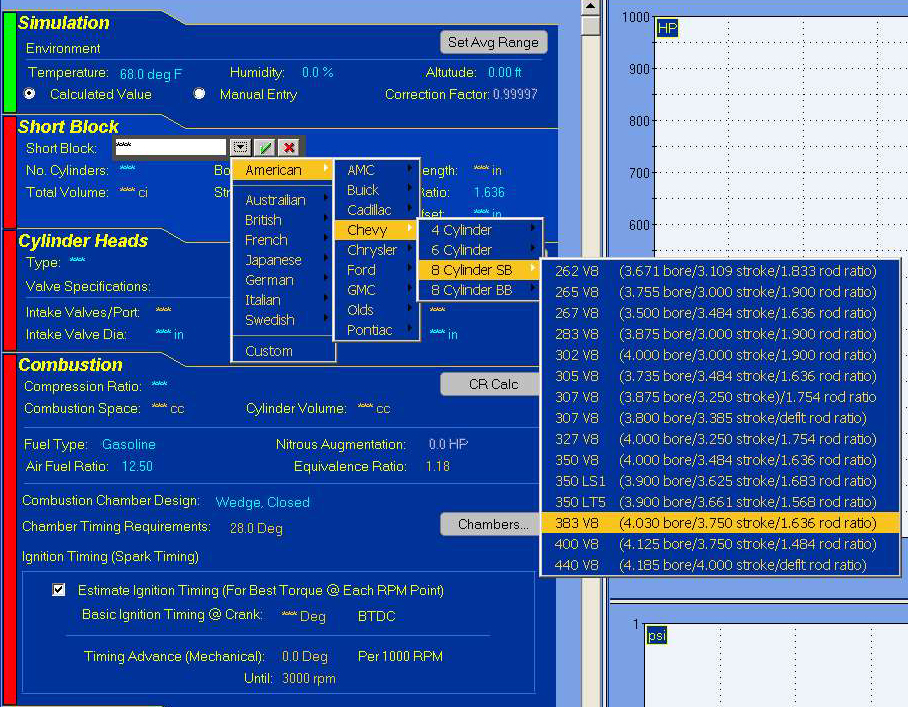This screenshot has height=707, width=908.
Task: Open the 4 Cylinder submenu
Action: 480,230
